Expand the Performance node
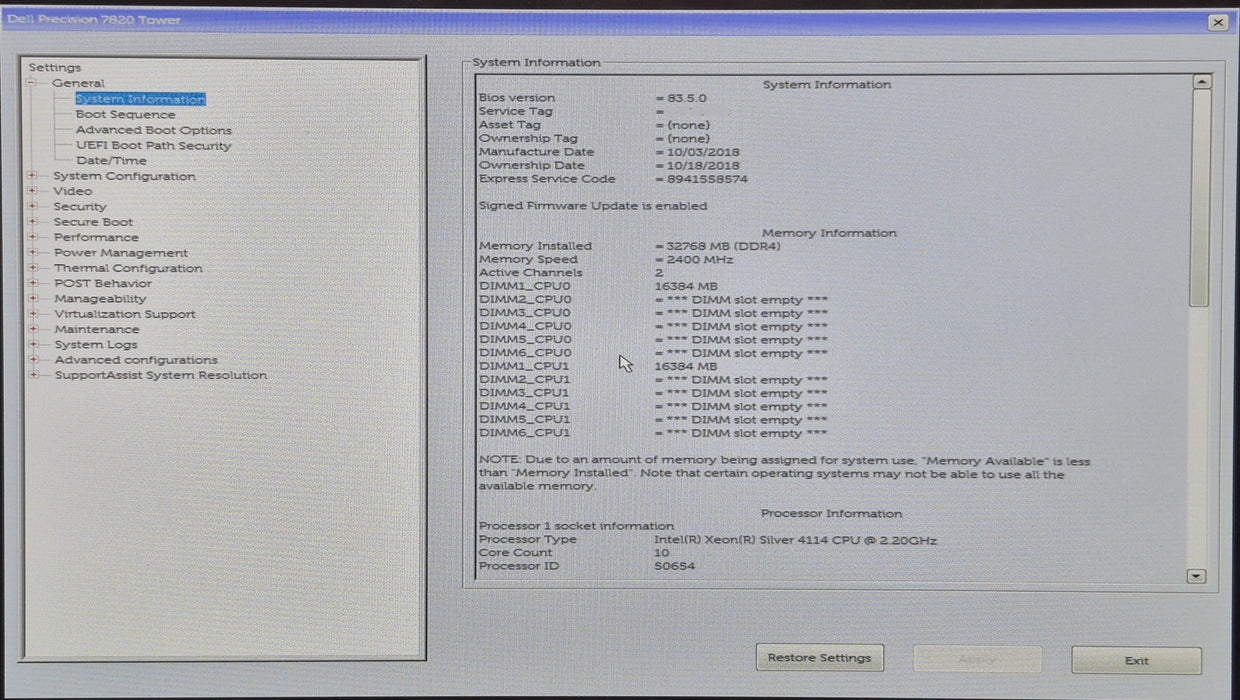This screenshot has height=700, width=1240. (x=33, y=237)
